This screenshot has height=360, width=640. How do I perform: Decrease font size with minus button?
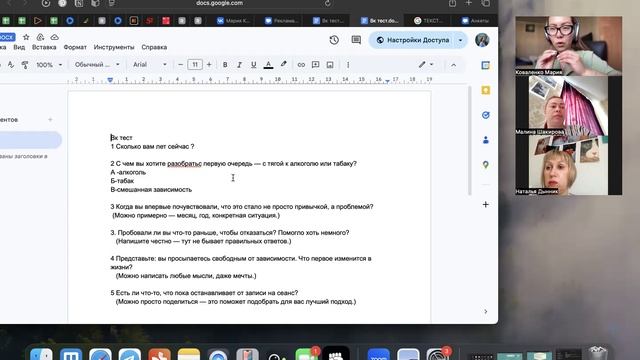pyautogui.click(x=180, y=64)
